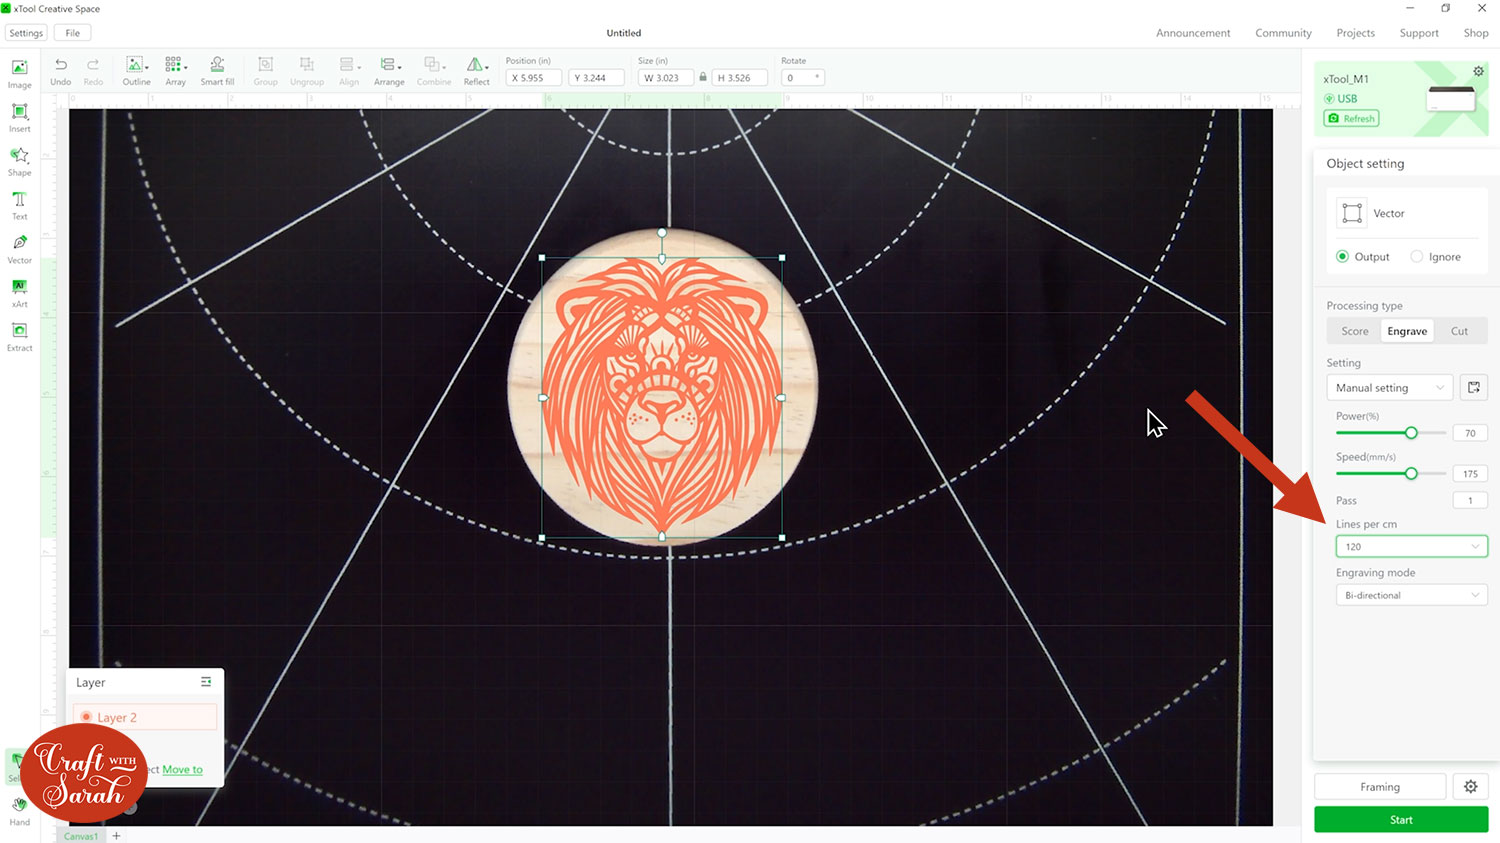Open the xArt tool
The image size is (1500, 843).
pos(19,293)
